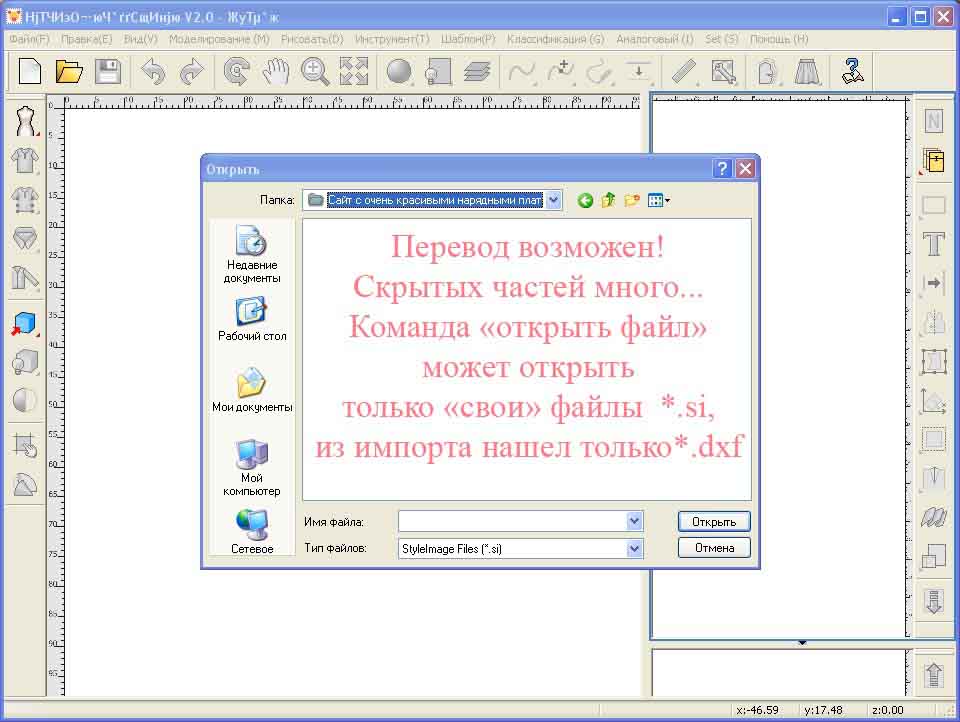The image size is (960, 722).
Task: Select the curve drawing tool
Action: tap(522, 71)
